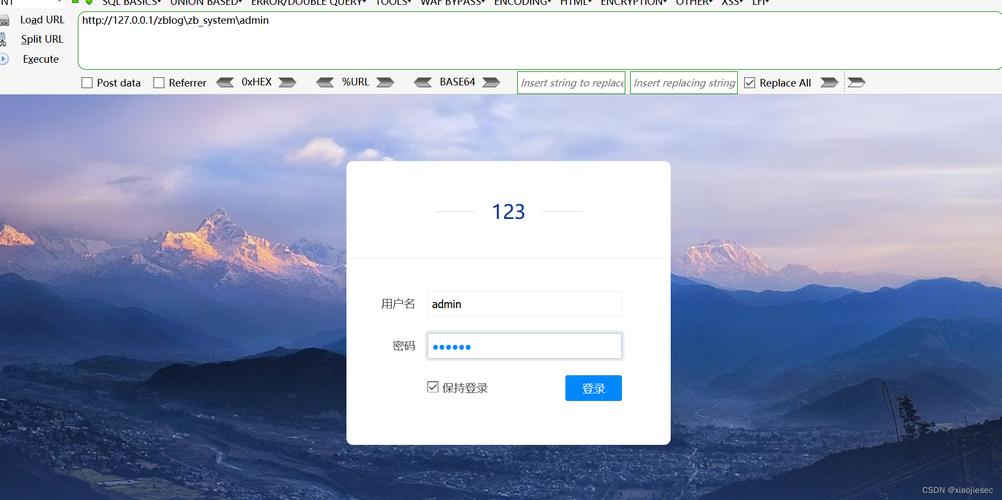The width and height of the screenshot is (1002, 500).
Task: Click the blue 登录 login button
Action: coord(593,388)
